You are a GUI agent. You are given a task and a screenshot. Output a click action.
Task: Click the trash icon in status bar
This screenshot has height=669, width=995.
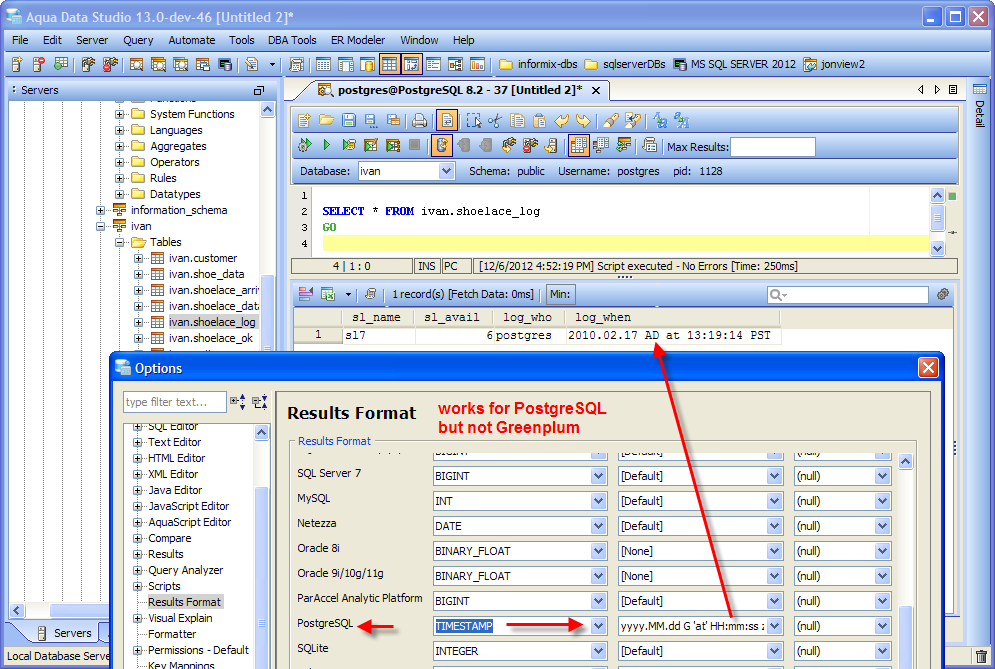(x=982, y=656)
